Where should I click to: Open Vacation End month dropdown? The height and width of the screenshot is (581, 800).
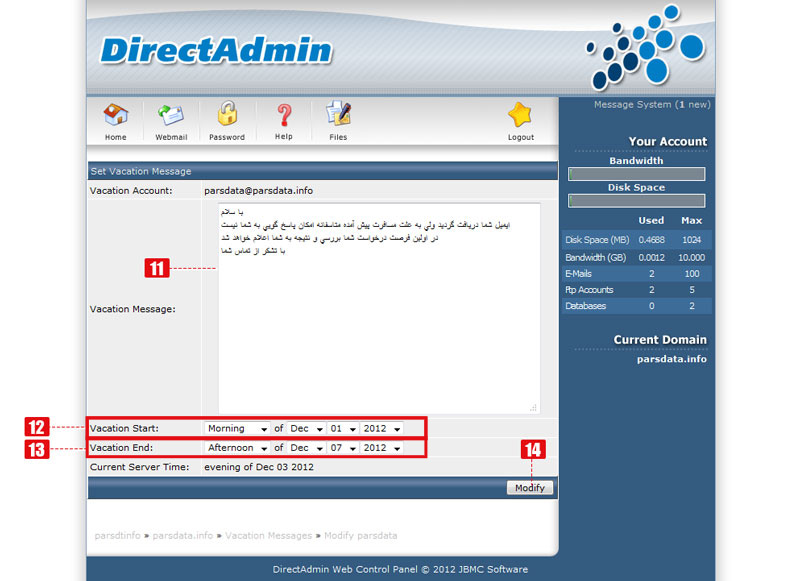click(x=306, y=448)
